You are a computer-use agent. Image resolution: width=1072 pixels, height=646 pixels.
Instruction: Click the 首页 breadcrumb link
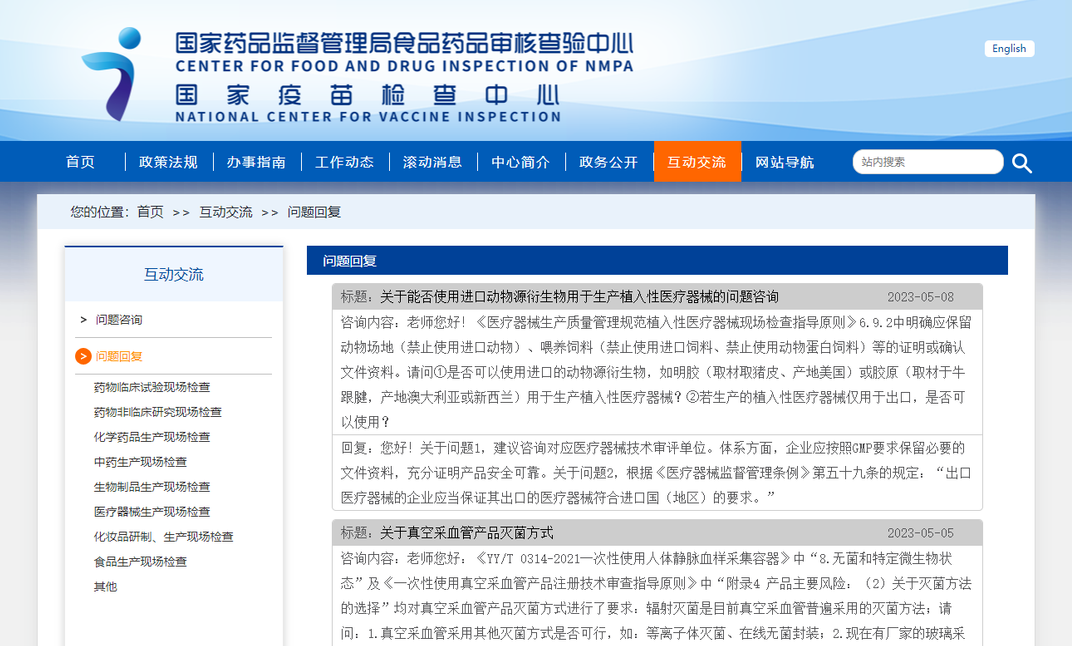click(x=150, y=212)
